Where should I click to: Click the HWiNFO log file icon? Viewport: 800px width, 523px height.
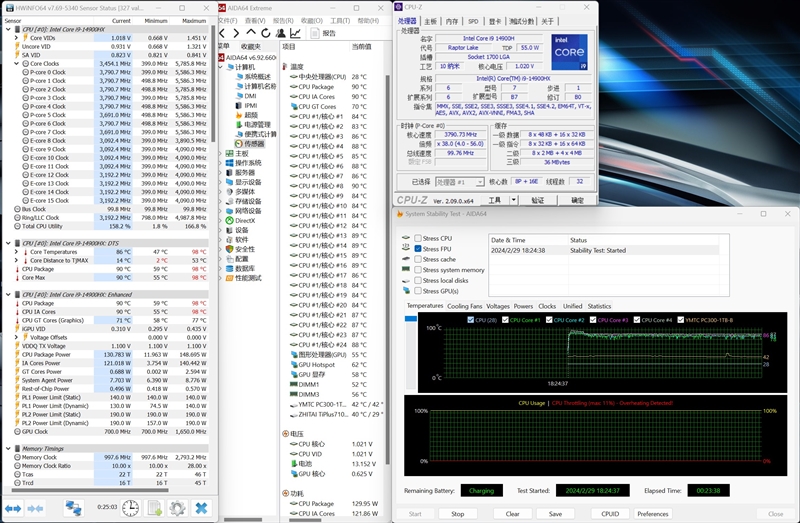(154, 508)
